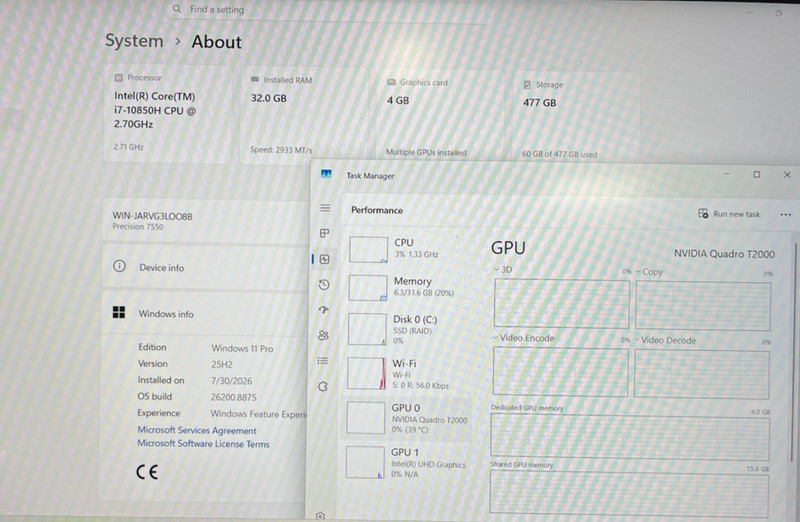
Task: Click System in the Settings breadcrumb
Action: (134, 41)
